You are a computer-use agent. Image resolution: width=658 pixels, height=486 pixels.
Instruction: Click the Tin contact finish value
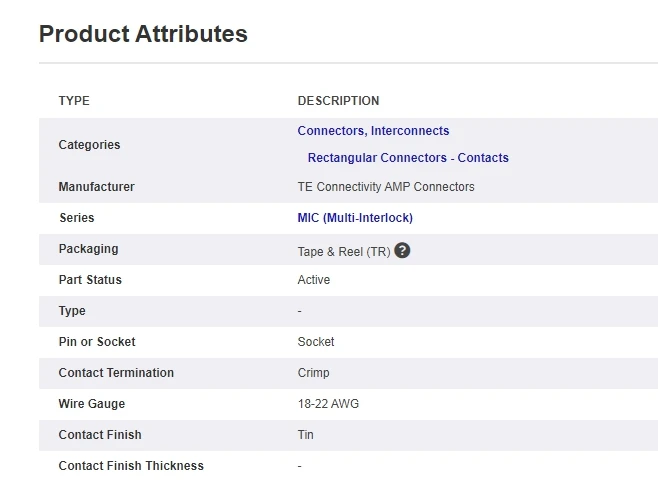tap(306, 435)
